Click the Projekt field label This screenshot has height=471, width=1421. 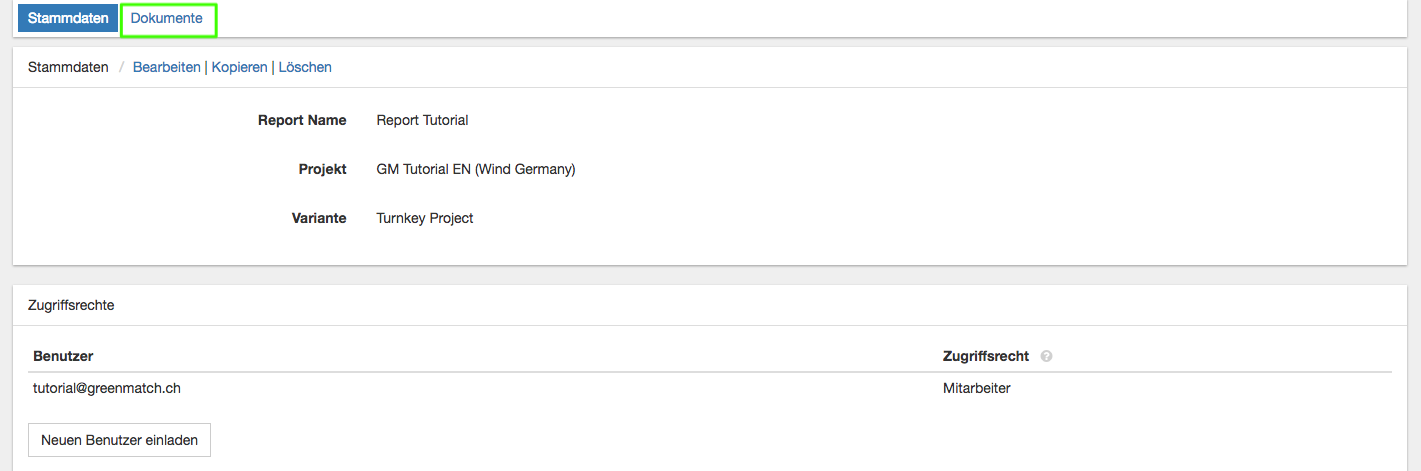(x=322, y=169)
